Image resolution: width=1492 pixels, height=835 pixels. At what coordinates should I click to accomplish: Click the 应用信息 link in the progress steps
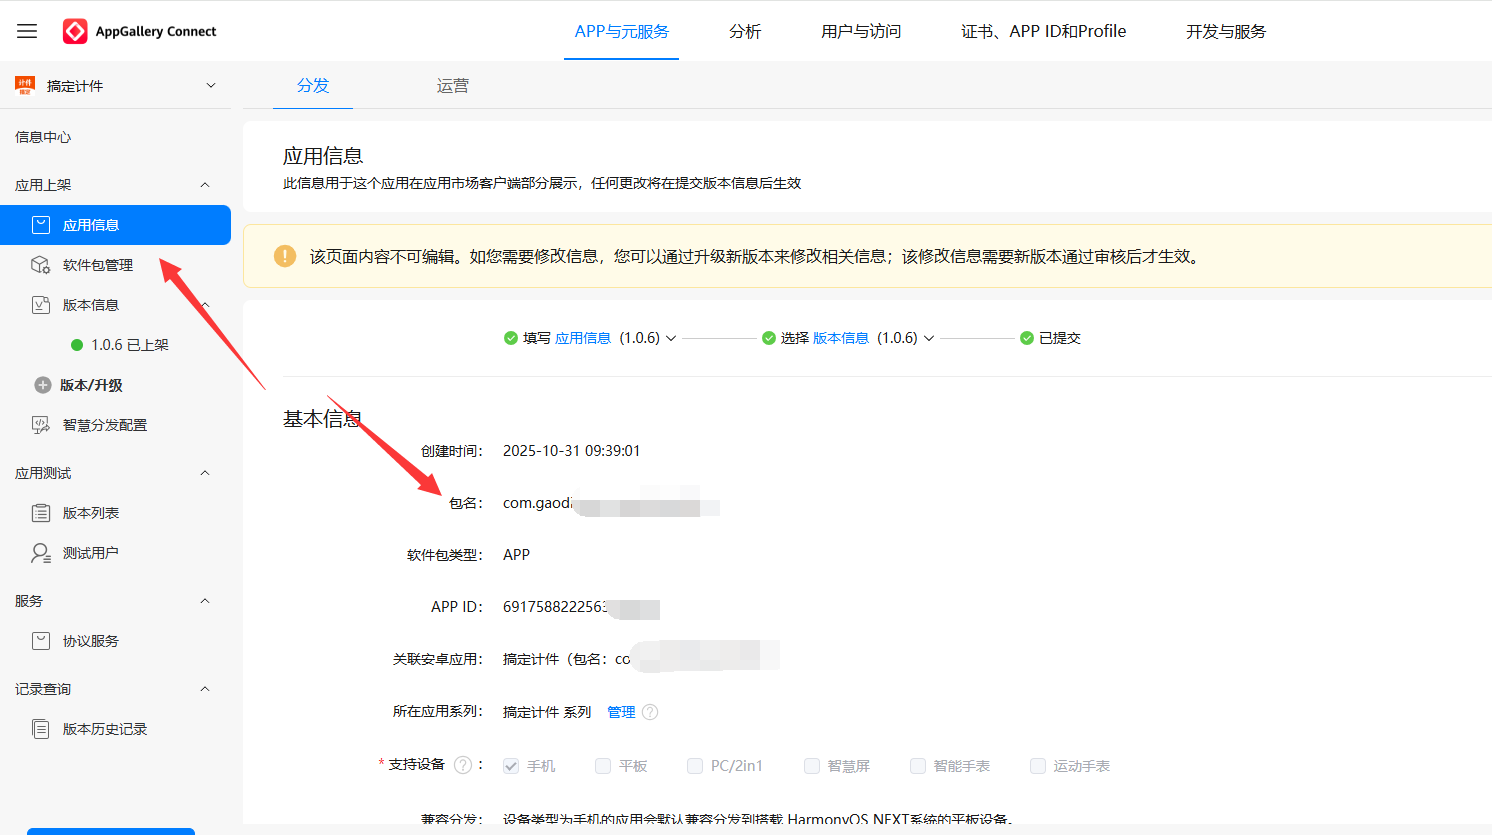click(x=583, y=338)
